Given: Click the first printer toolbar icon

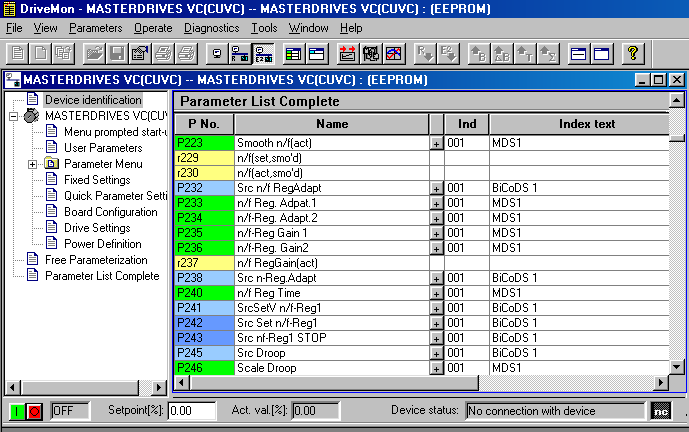Looking at the screenshot, I should 163,54.
